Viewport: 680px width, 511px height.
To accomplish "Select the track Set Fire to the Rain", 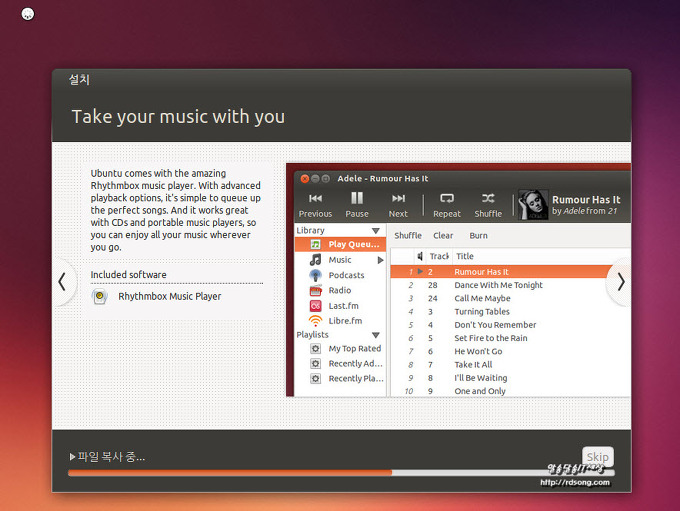I will tap(490, 338).
